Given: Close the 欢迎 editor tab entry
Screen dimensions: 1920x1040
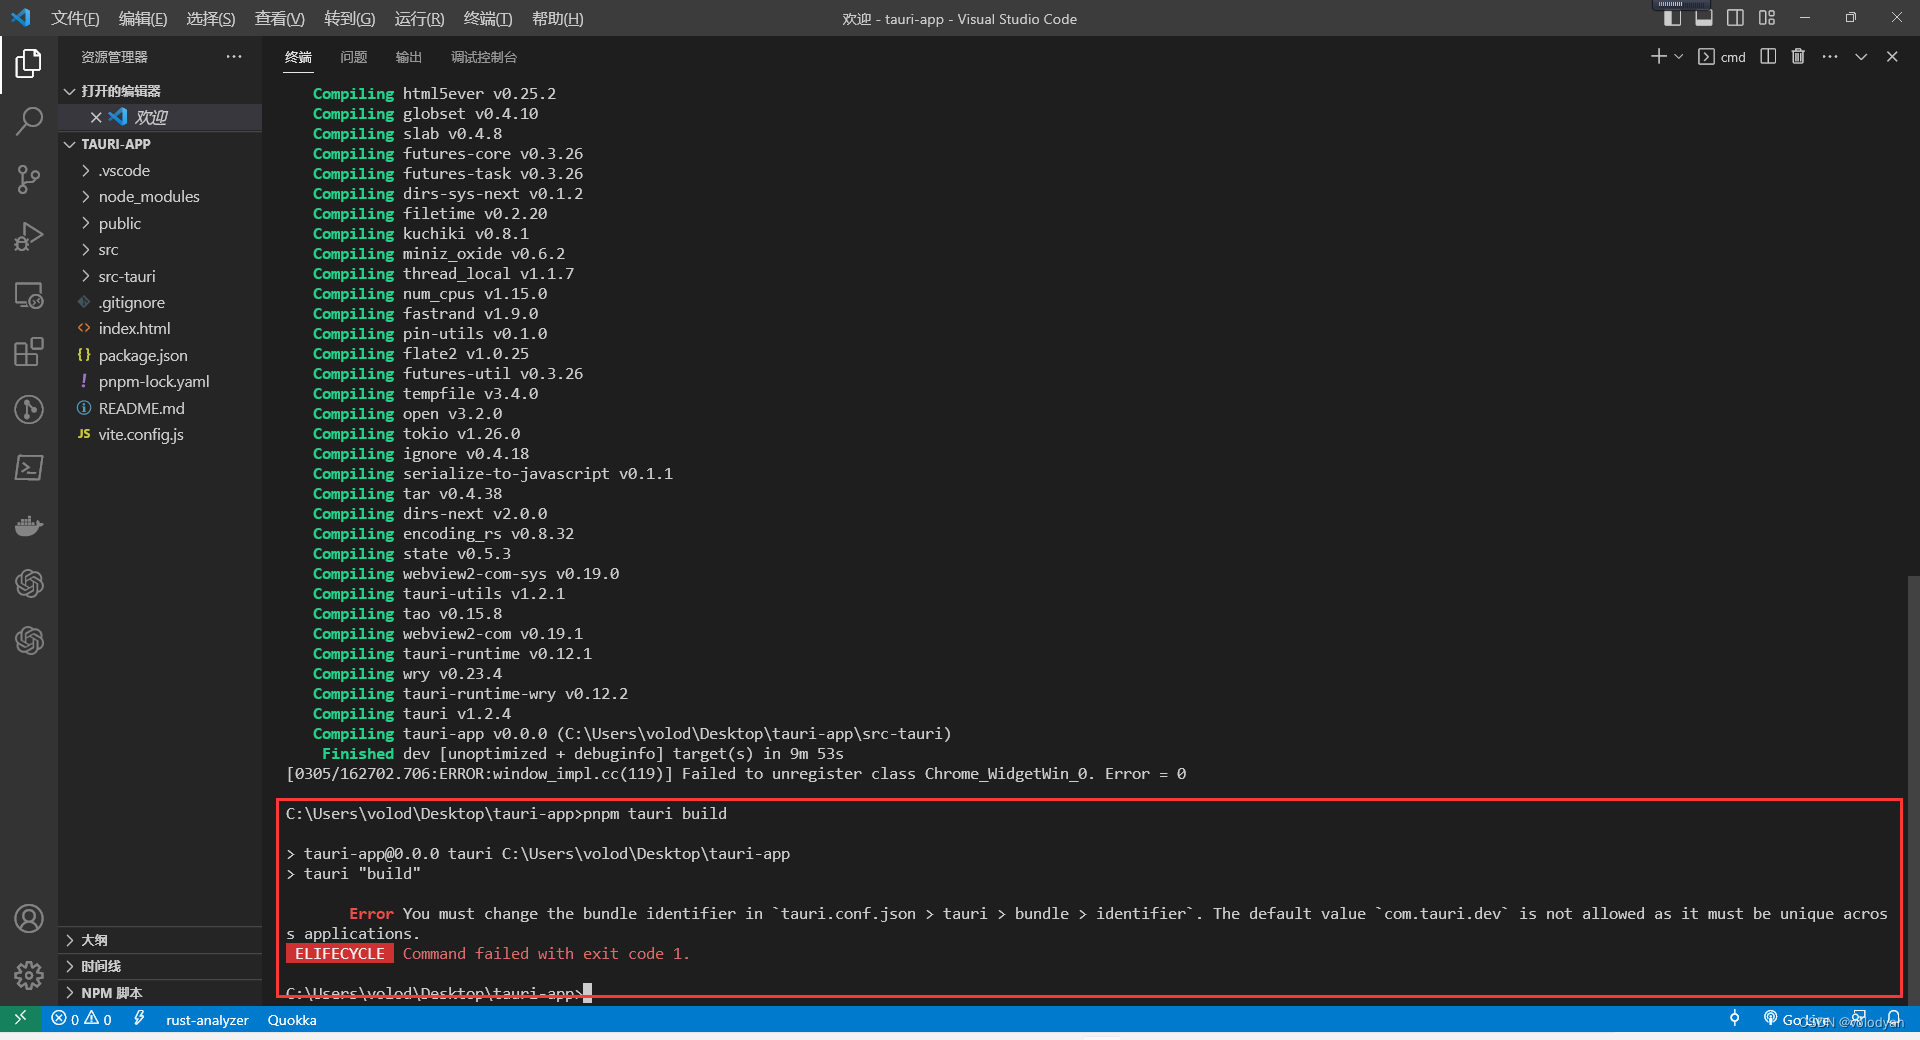Looking at the screenshot, I should pyautogui.click(x=96, y=117).
